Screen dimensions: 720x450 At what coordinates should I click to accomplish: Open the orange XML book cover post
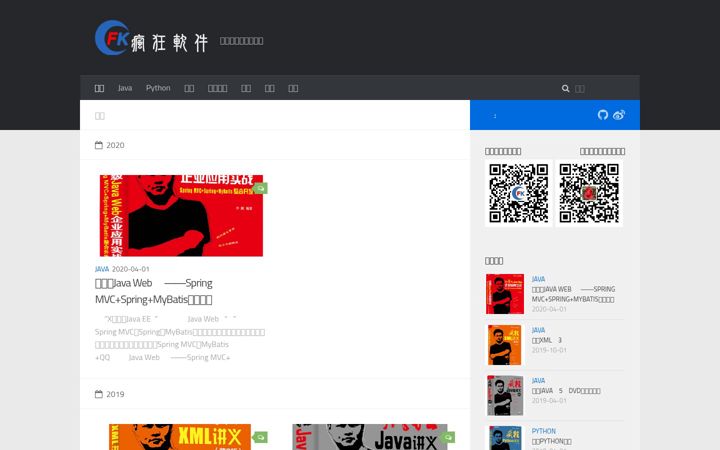click(x=180, y=437)
